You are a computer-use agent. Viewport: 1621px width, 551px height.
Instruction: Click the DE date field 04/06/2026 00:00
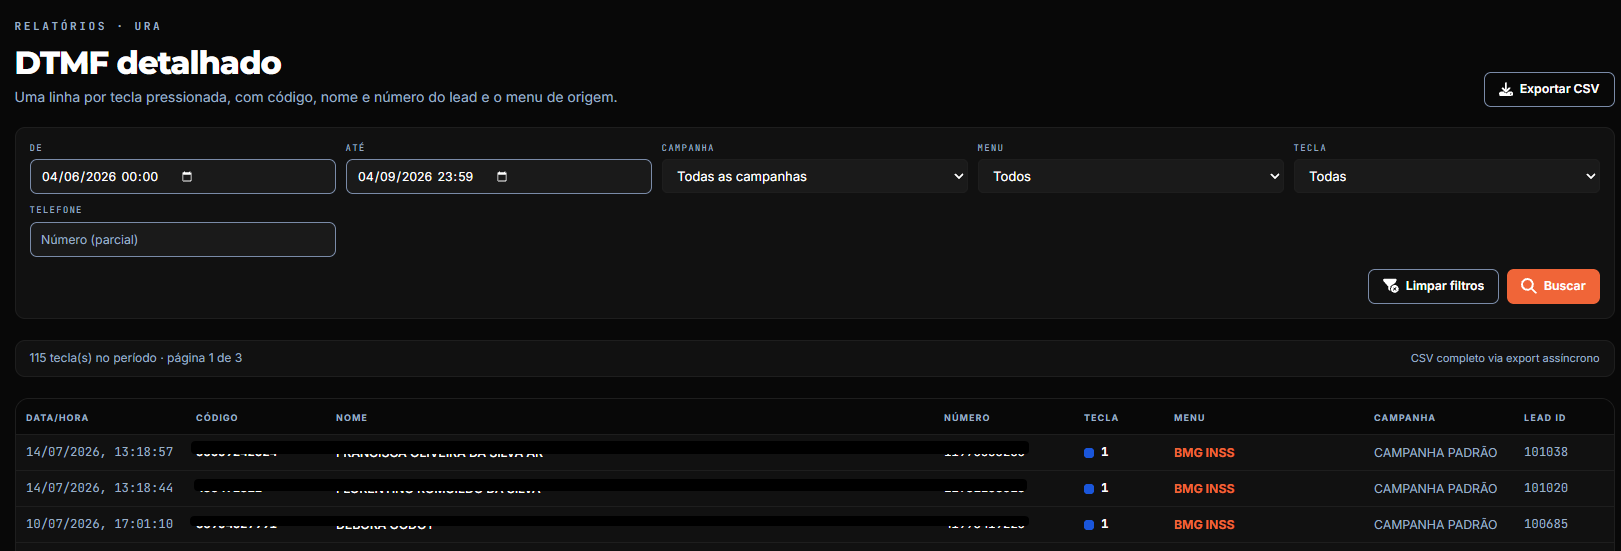point(183,176)
